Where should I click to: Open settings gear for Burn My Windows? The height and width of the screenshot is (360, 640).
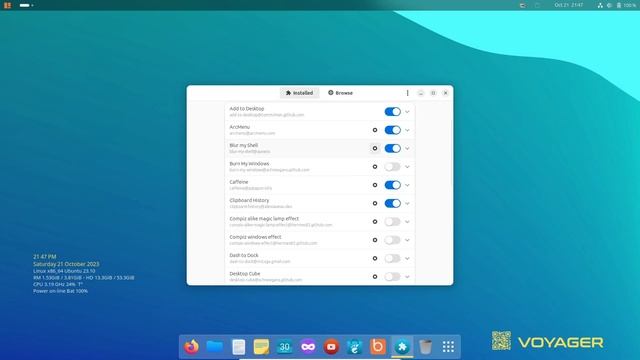[x=375, y=167]
